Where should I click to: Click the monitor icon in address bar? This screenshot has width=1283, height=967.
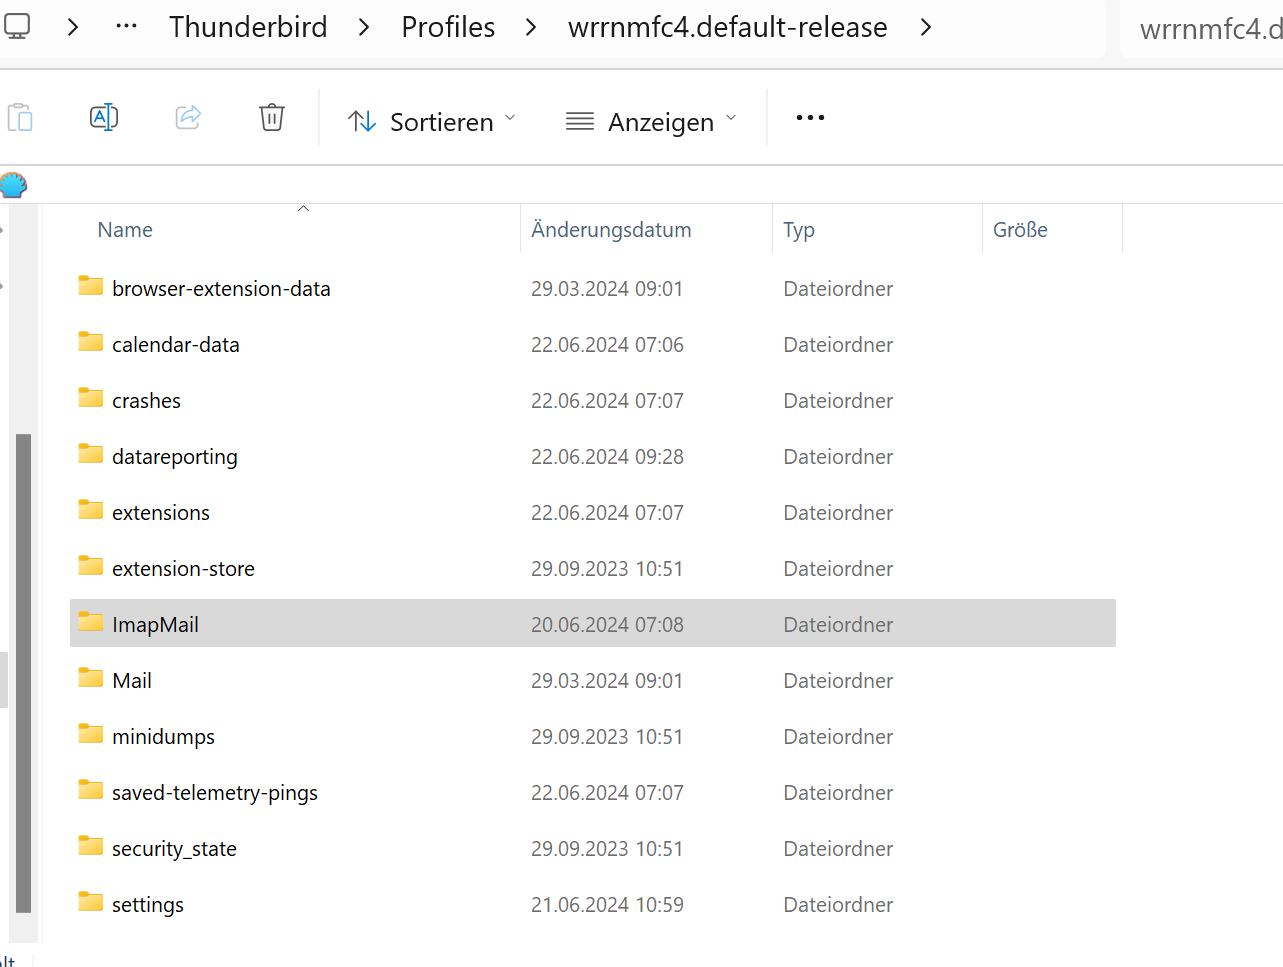17,26
